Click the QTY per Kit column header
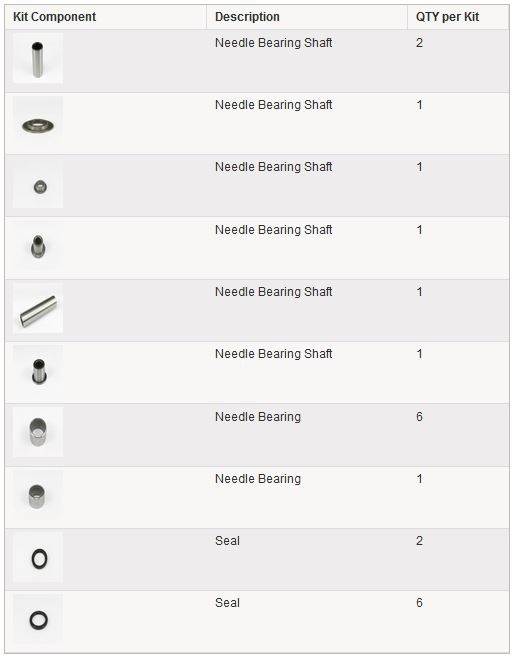 coord(448,17)
